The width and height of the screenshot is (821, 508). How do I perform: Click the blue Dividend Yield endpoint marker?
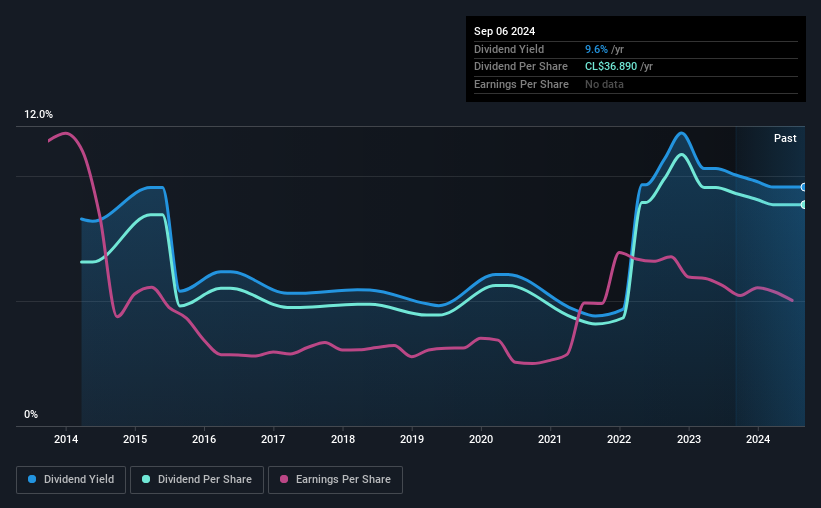804,187
